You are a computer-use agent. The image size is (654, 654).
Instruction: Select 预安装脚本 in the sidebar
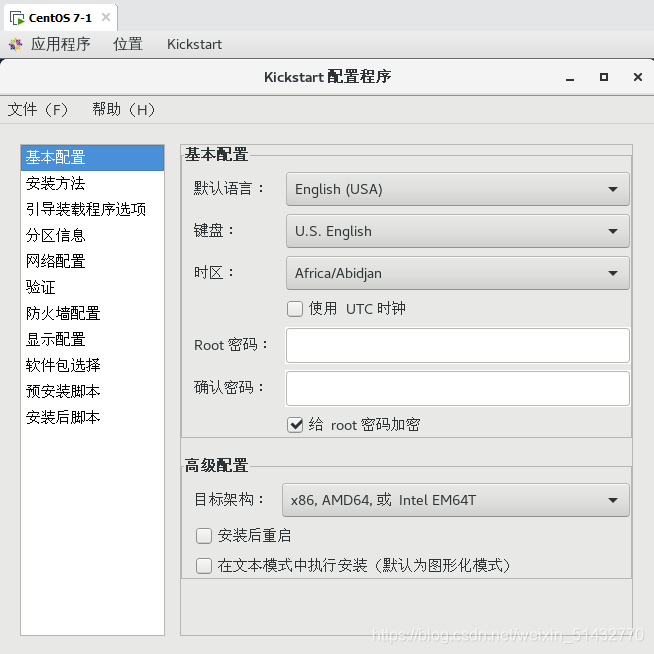pyautogui.click(x=93, y=392)
